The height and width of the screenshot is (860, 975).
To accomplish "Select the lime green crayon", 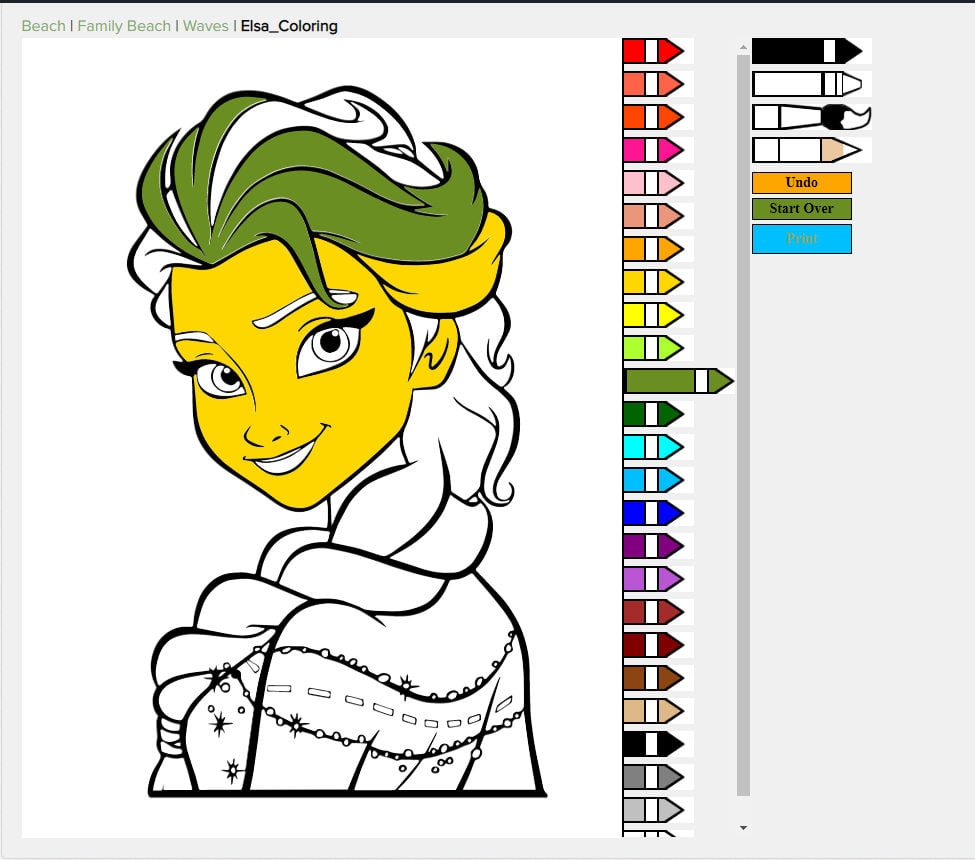I will coord(654,348).
